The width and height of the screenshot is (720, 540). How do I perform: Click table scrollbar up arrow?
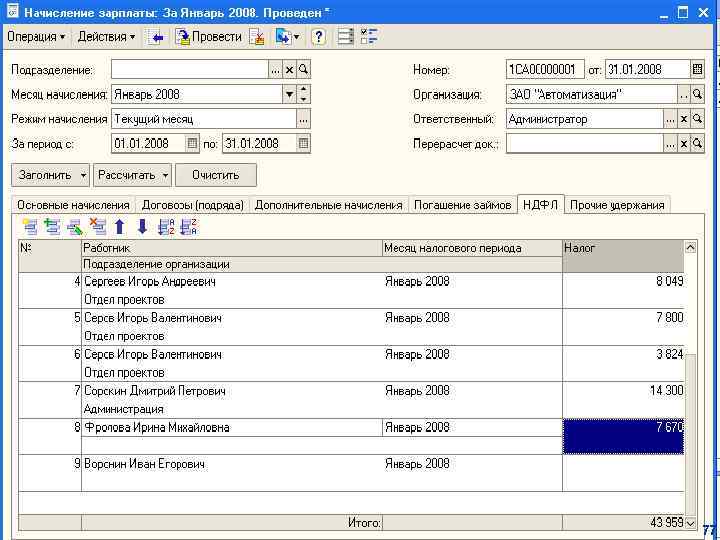coord(690,248)
